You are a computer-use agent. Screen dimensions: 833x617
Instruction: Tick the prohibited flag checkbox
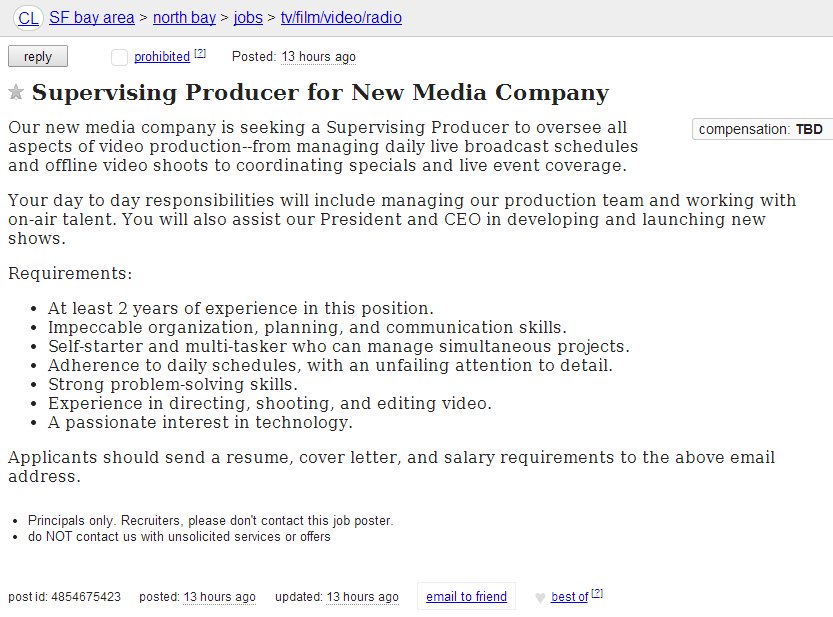point(119,57)
